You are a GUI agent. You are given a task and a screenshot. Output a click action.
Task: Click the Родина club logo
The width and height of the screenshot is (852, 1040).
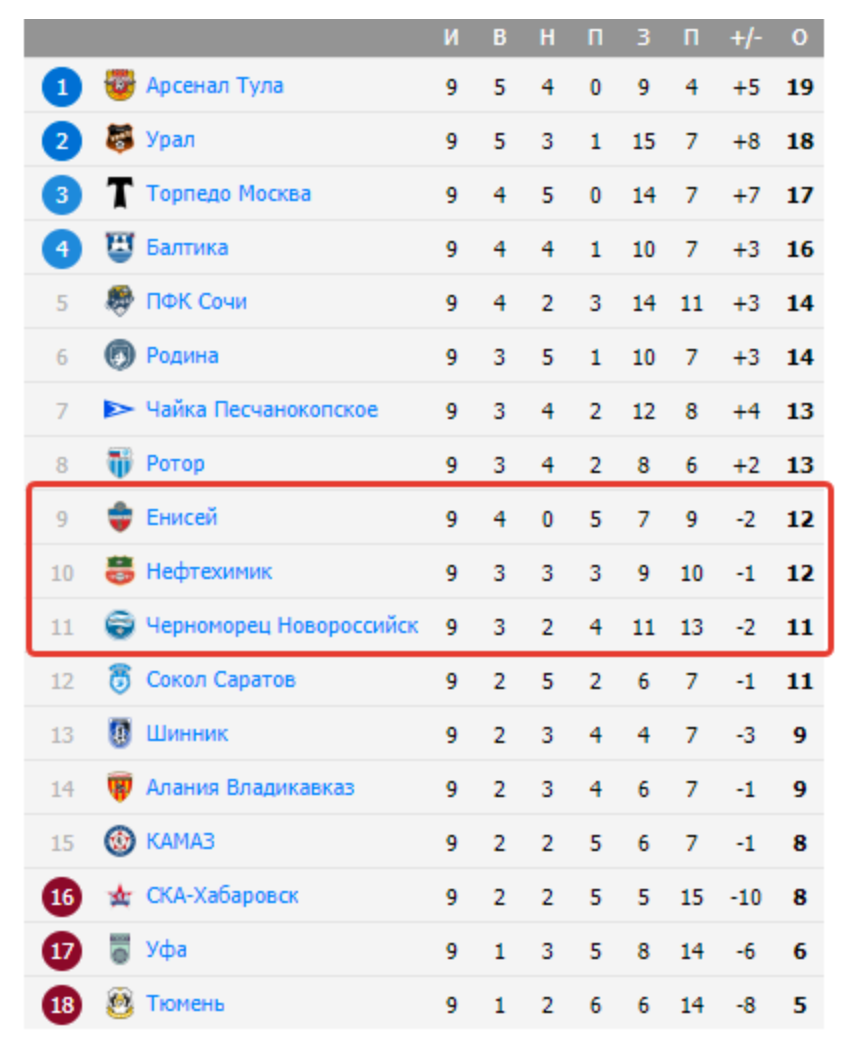(120, 356)
